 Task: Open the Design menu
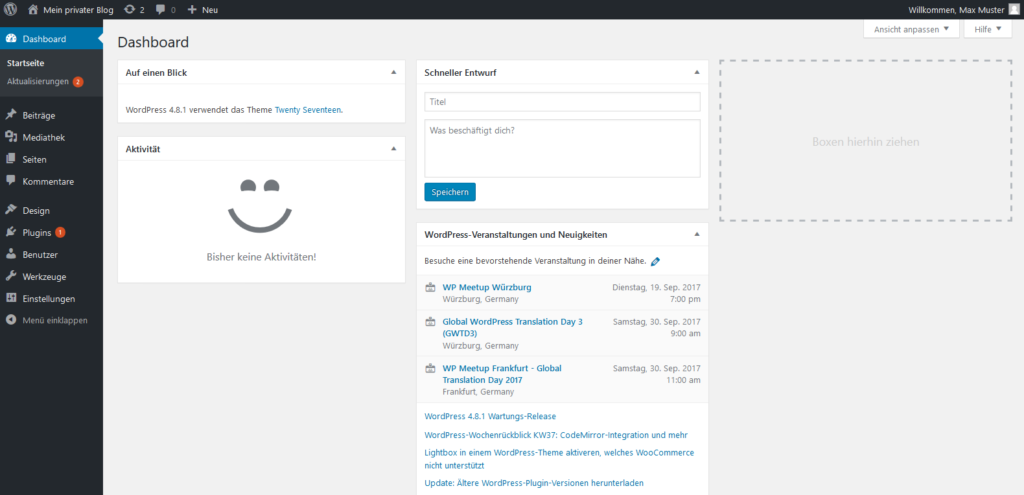51,210
